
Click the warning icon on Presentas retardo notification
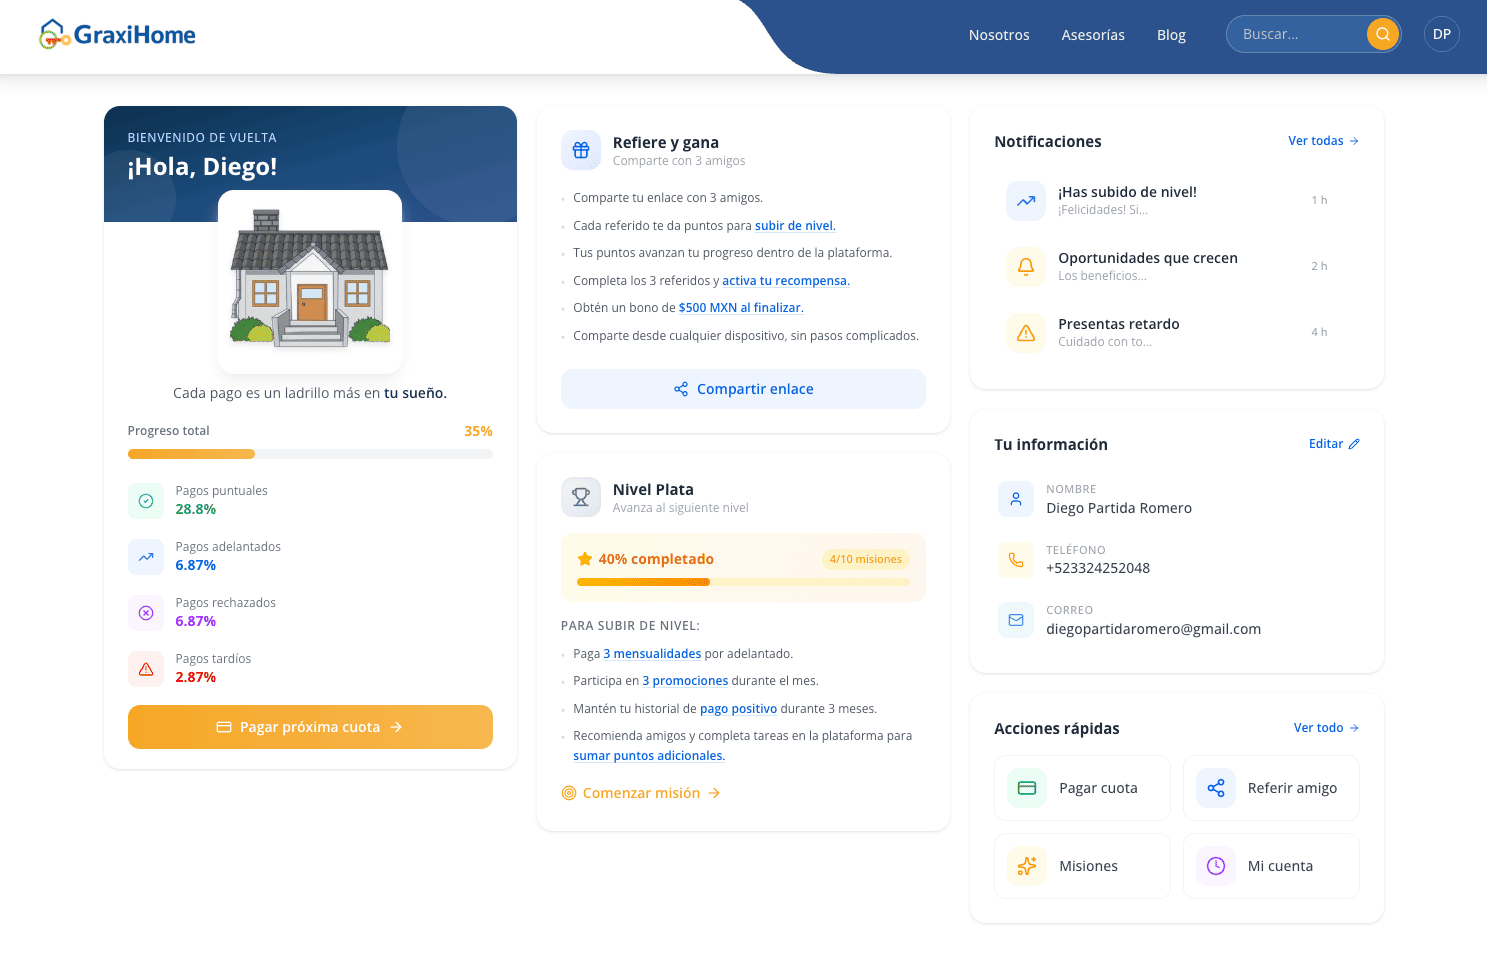pos(1026,332)
